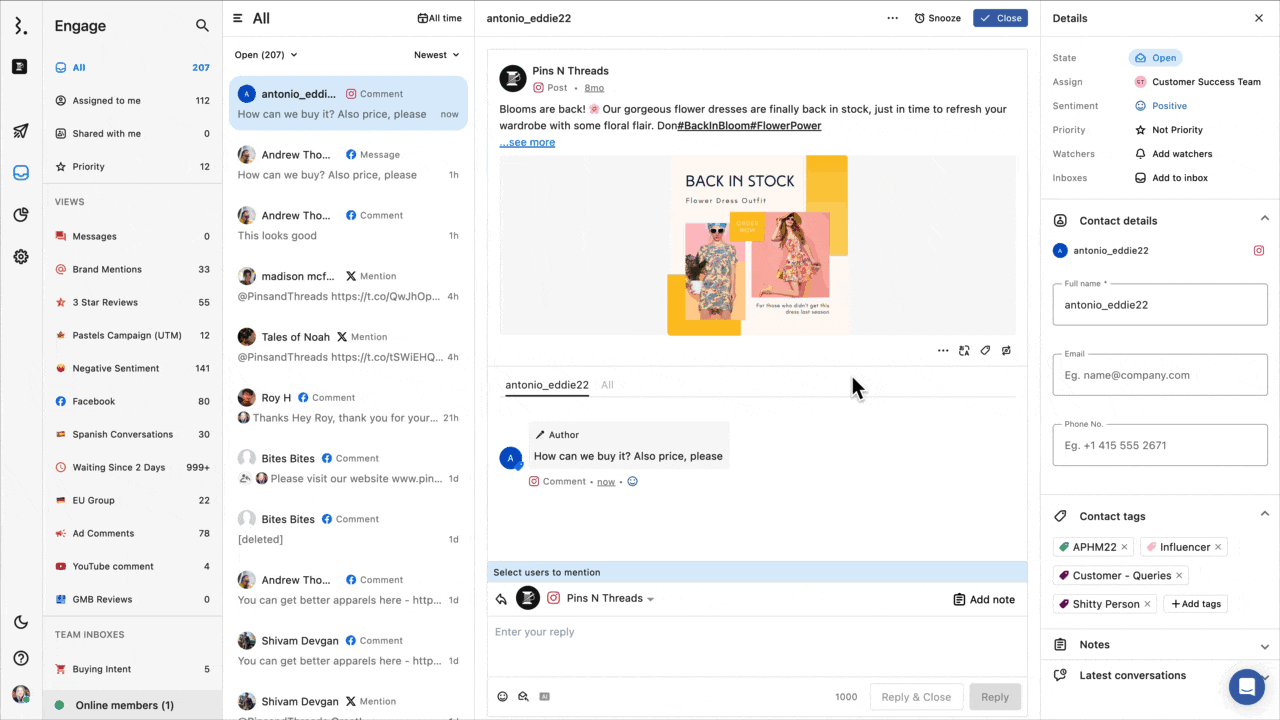Viewport: 1280px width, 720px height.
Task: Click the tag icon below the post
Action: 985,351
